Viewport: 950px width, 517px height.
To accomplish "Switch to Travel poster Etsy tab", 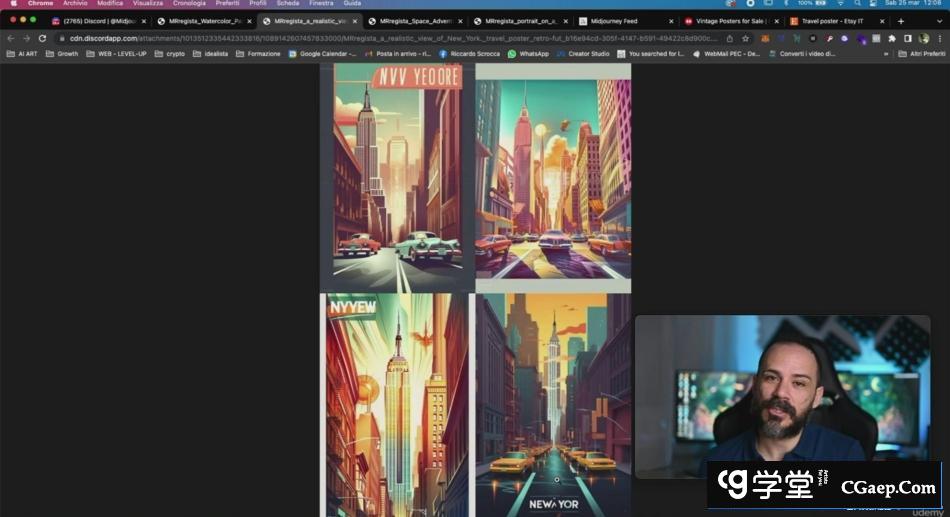I will tap(832, 21).
